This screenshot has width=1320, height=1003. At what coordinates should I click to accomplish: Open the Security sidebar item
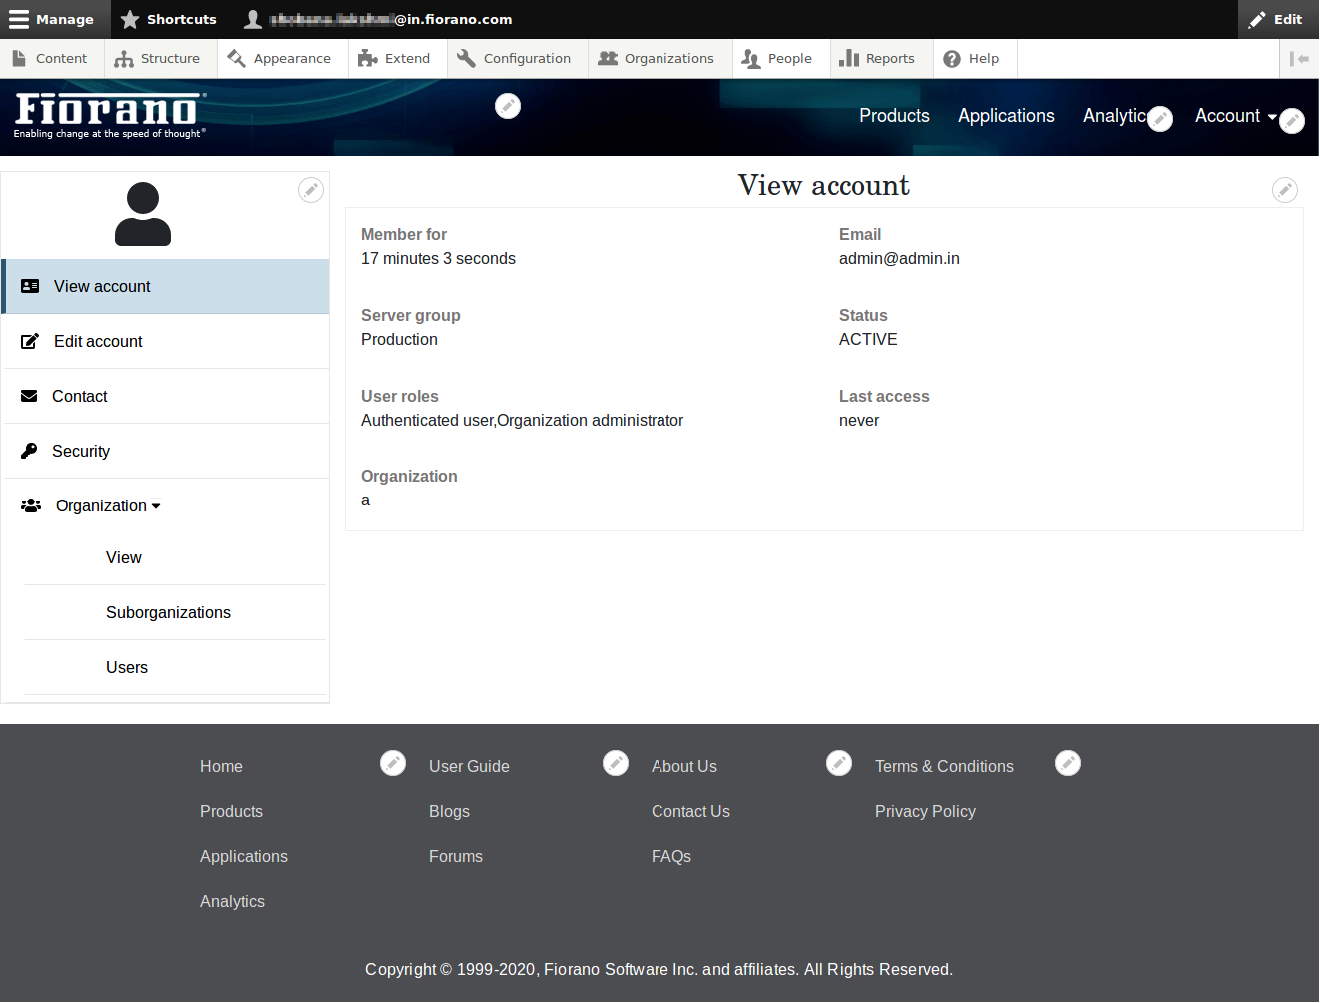point(165,452)
